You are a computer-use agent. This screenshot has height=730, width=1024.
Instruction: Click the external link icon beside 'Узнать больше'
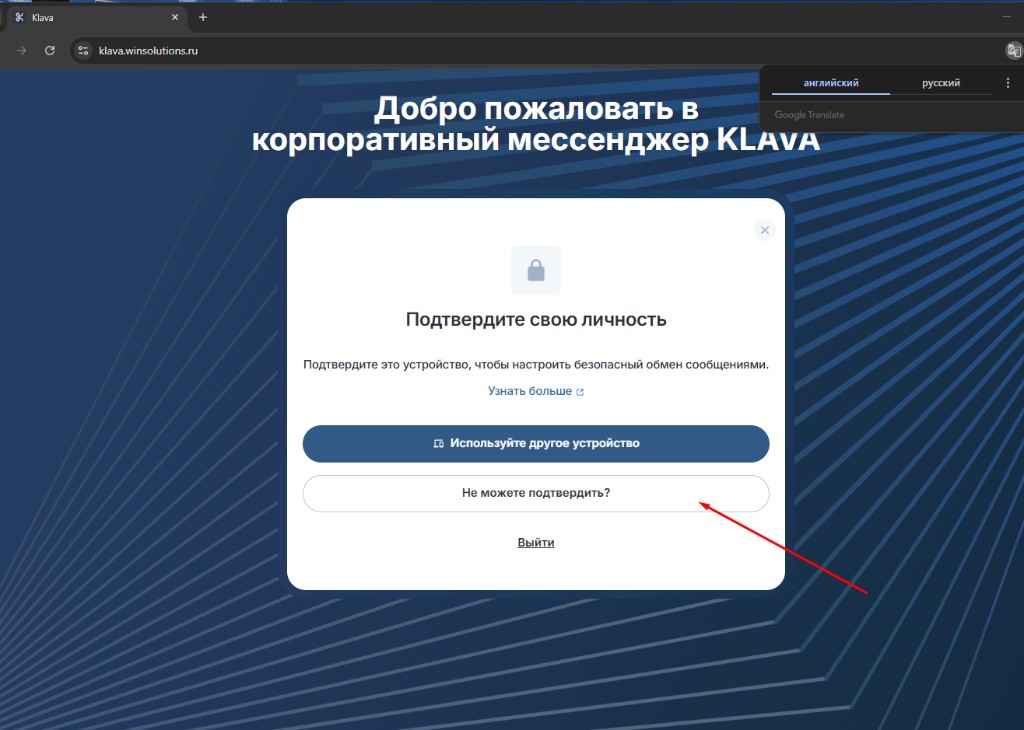580,392
